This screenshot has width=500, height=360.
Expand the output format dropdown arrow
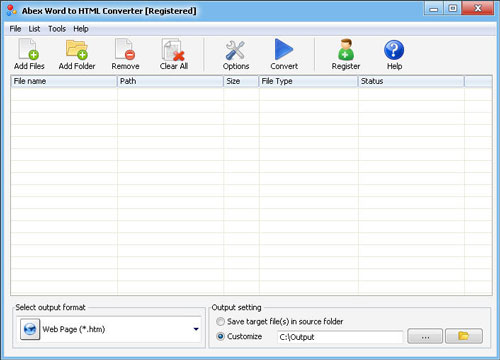tap(196, 329)
